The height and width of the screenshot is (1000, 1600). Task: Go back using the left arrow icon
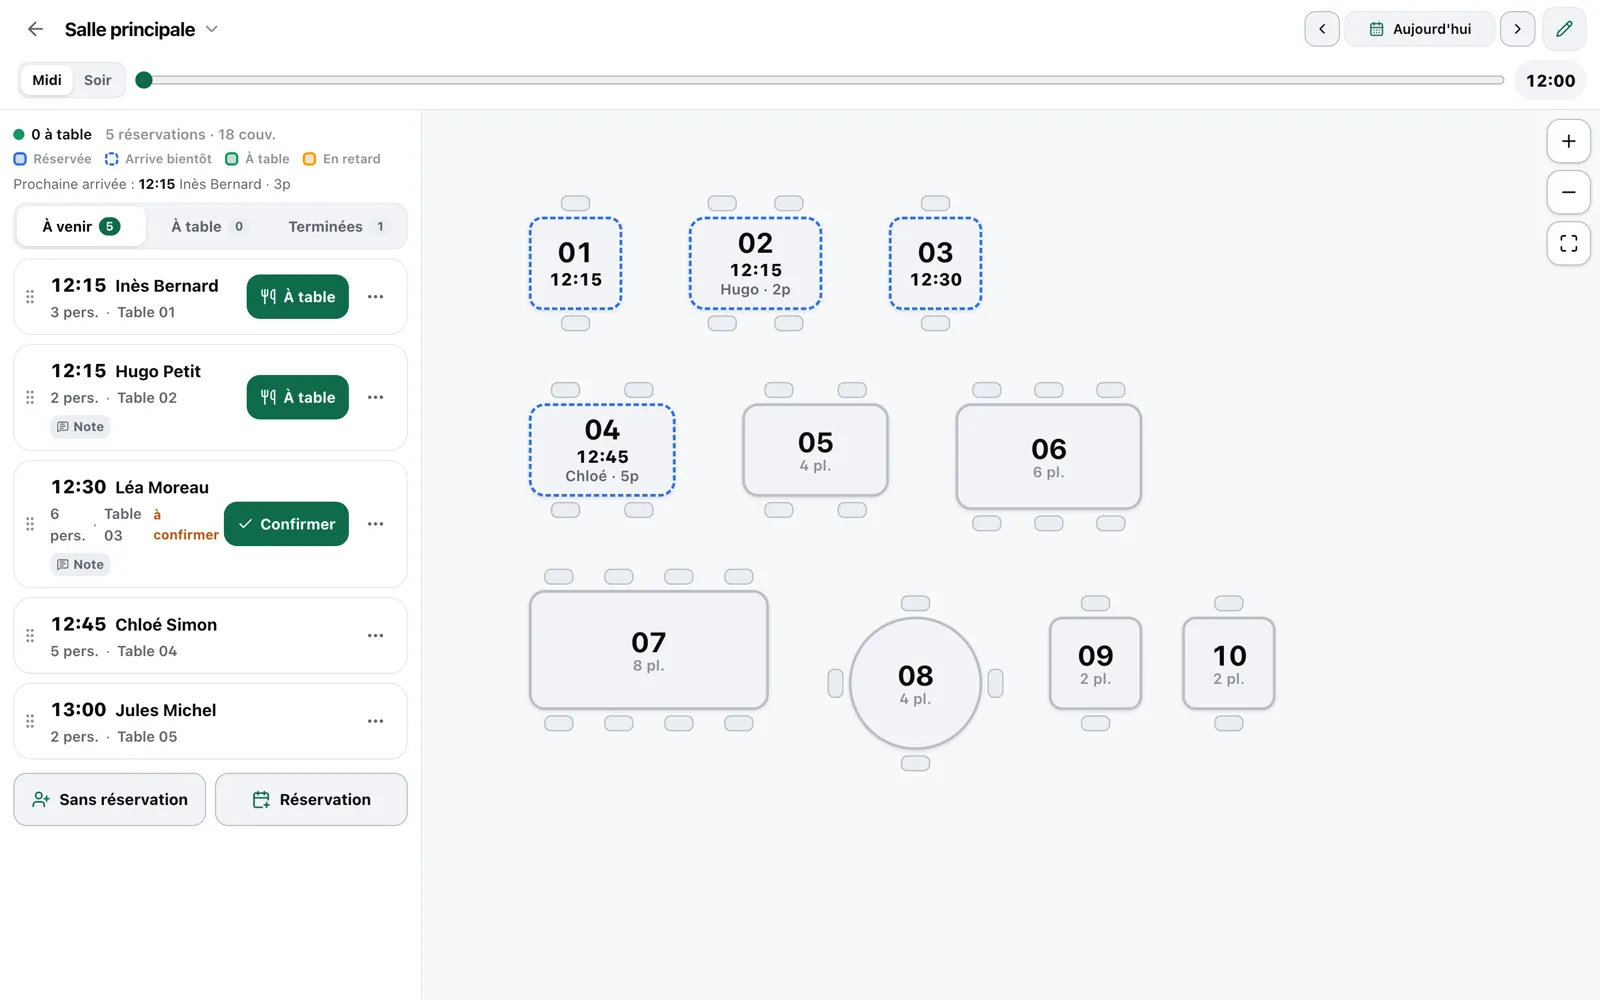tap(35, 29)
